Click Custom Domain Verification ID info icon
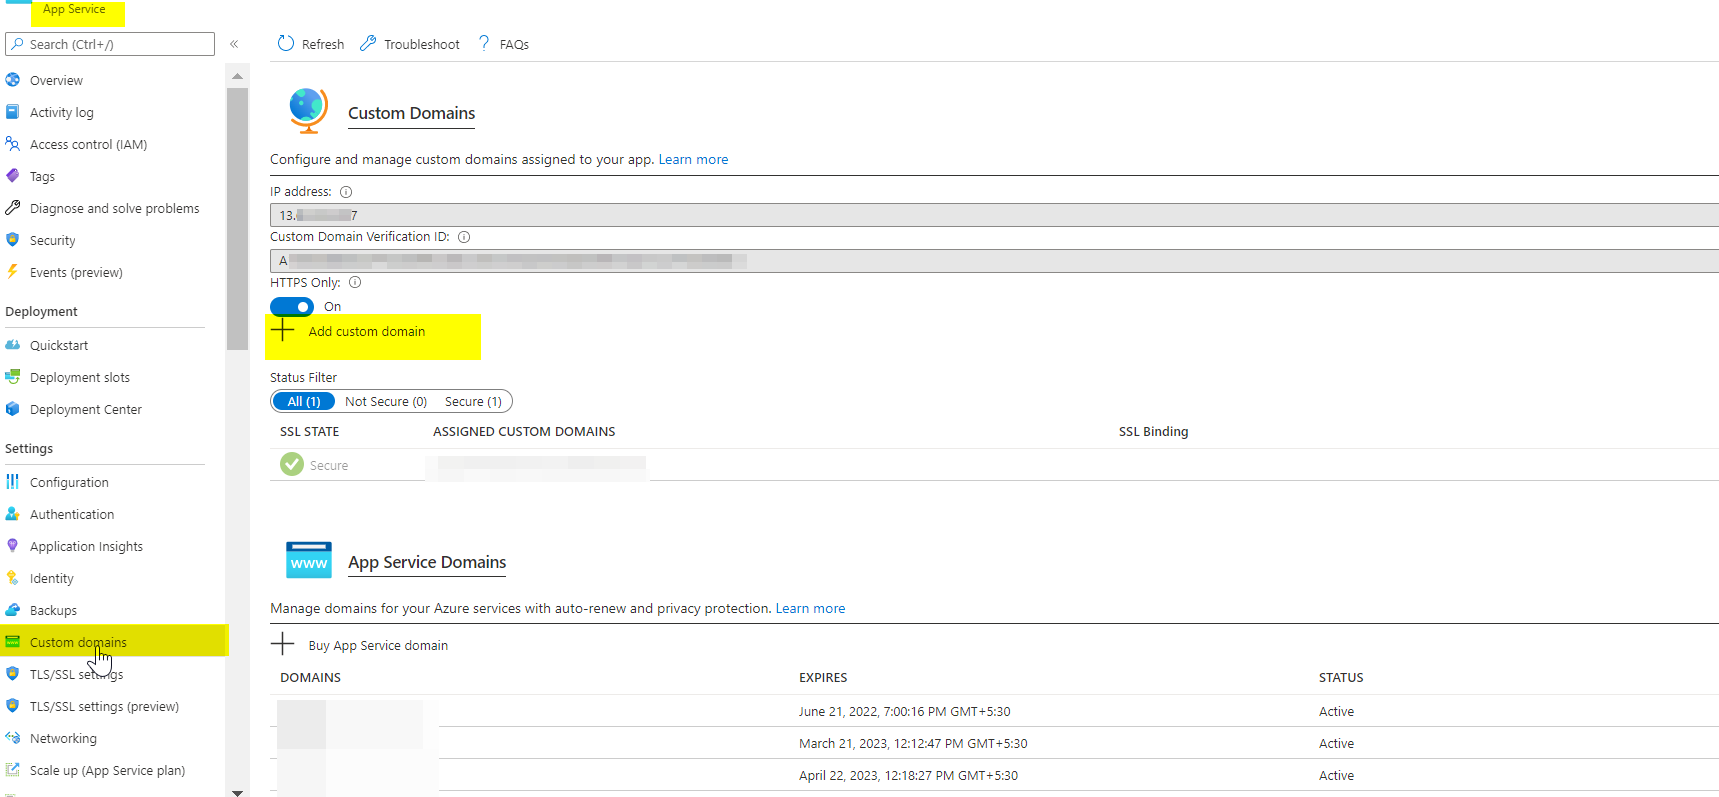 464,237
